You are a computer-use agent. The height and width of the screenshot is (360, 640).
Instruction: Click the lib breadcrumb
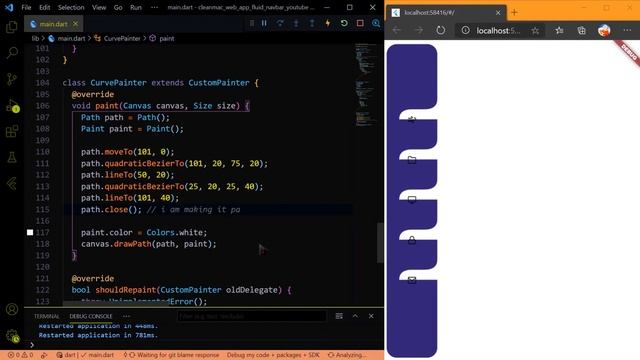pos(36,38)
